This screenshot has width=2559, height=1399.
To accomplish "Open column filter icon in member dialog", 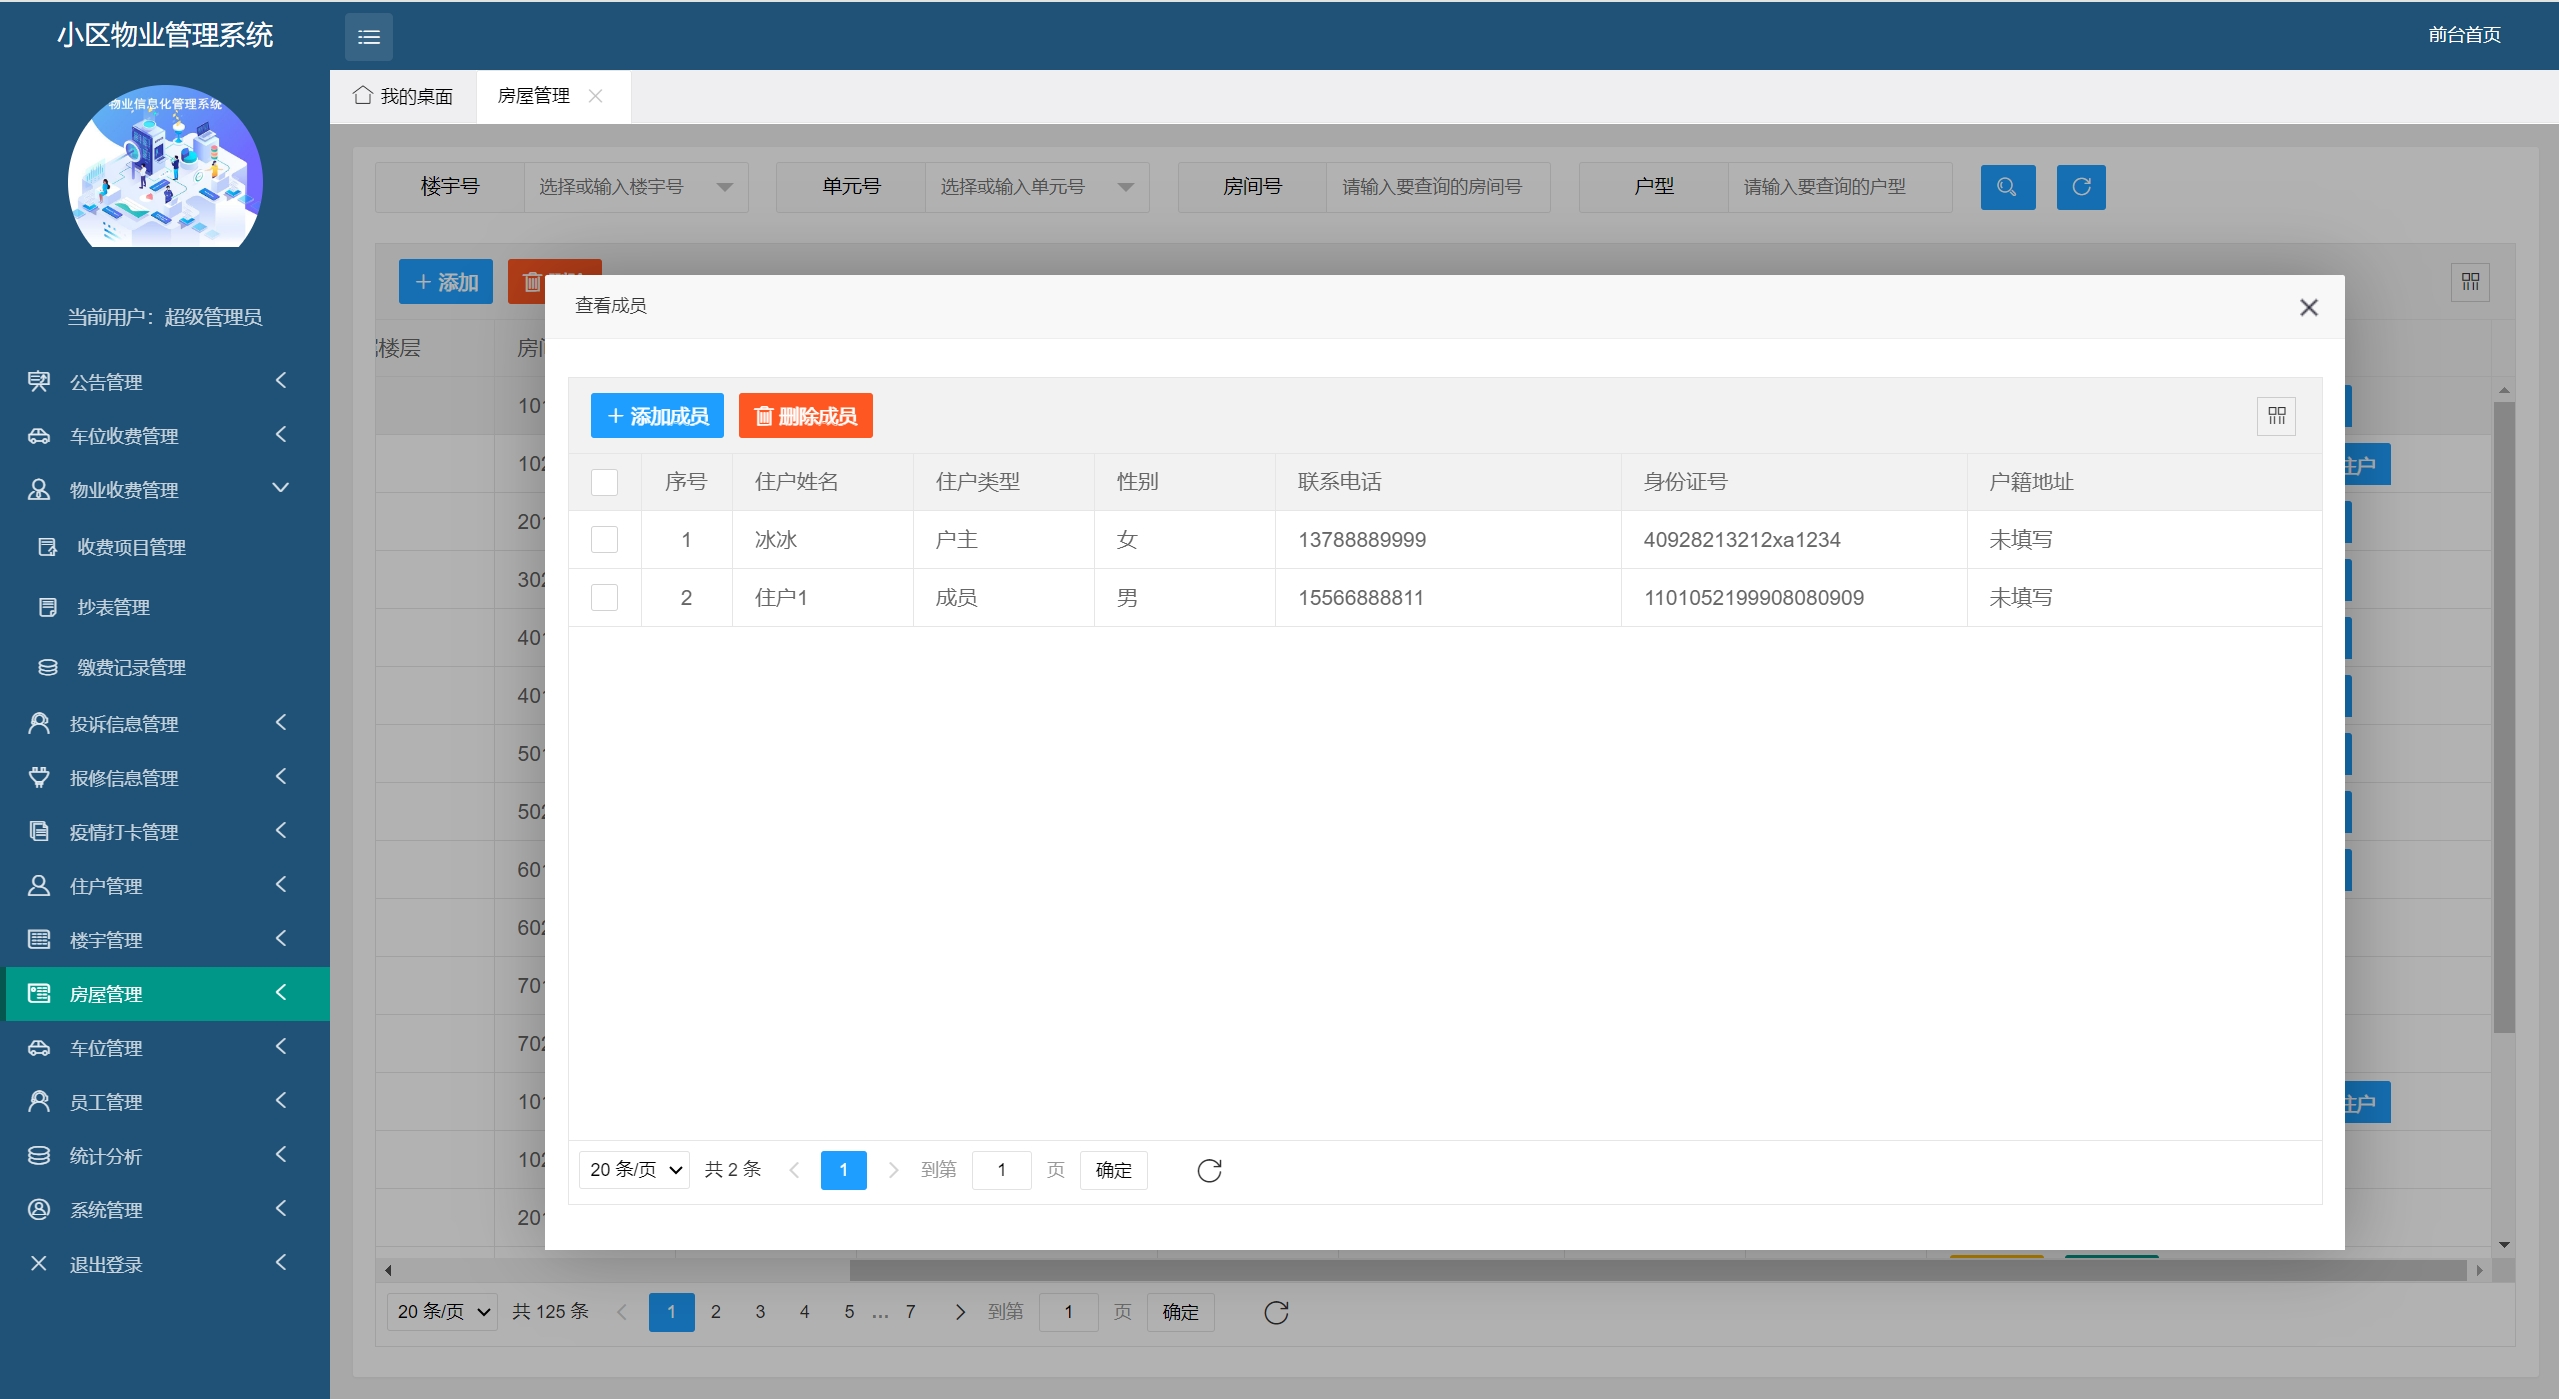I will tap(2276, 416).
